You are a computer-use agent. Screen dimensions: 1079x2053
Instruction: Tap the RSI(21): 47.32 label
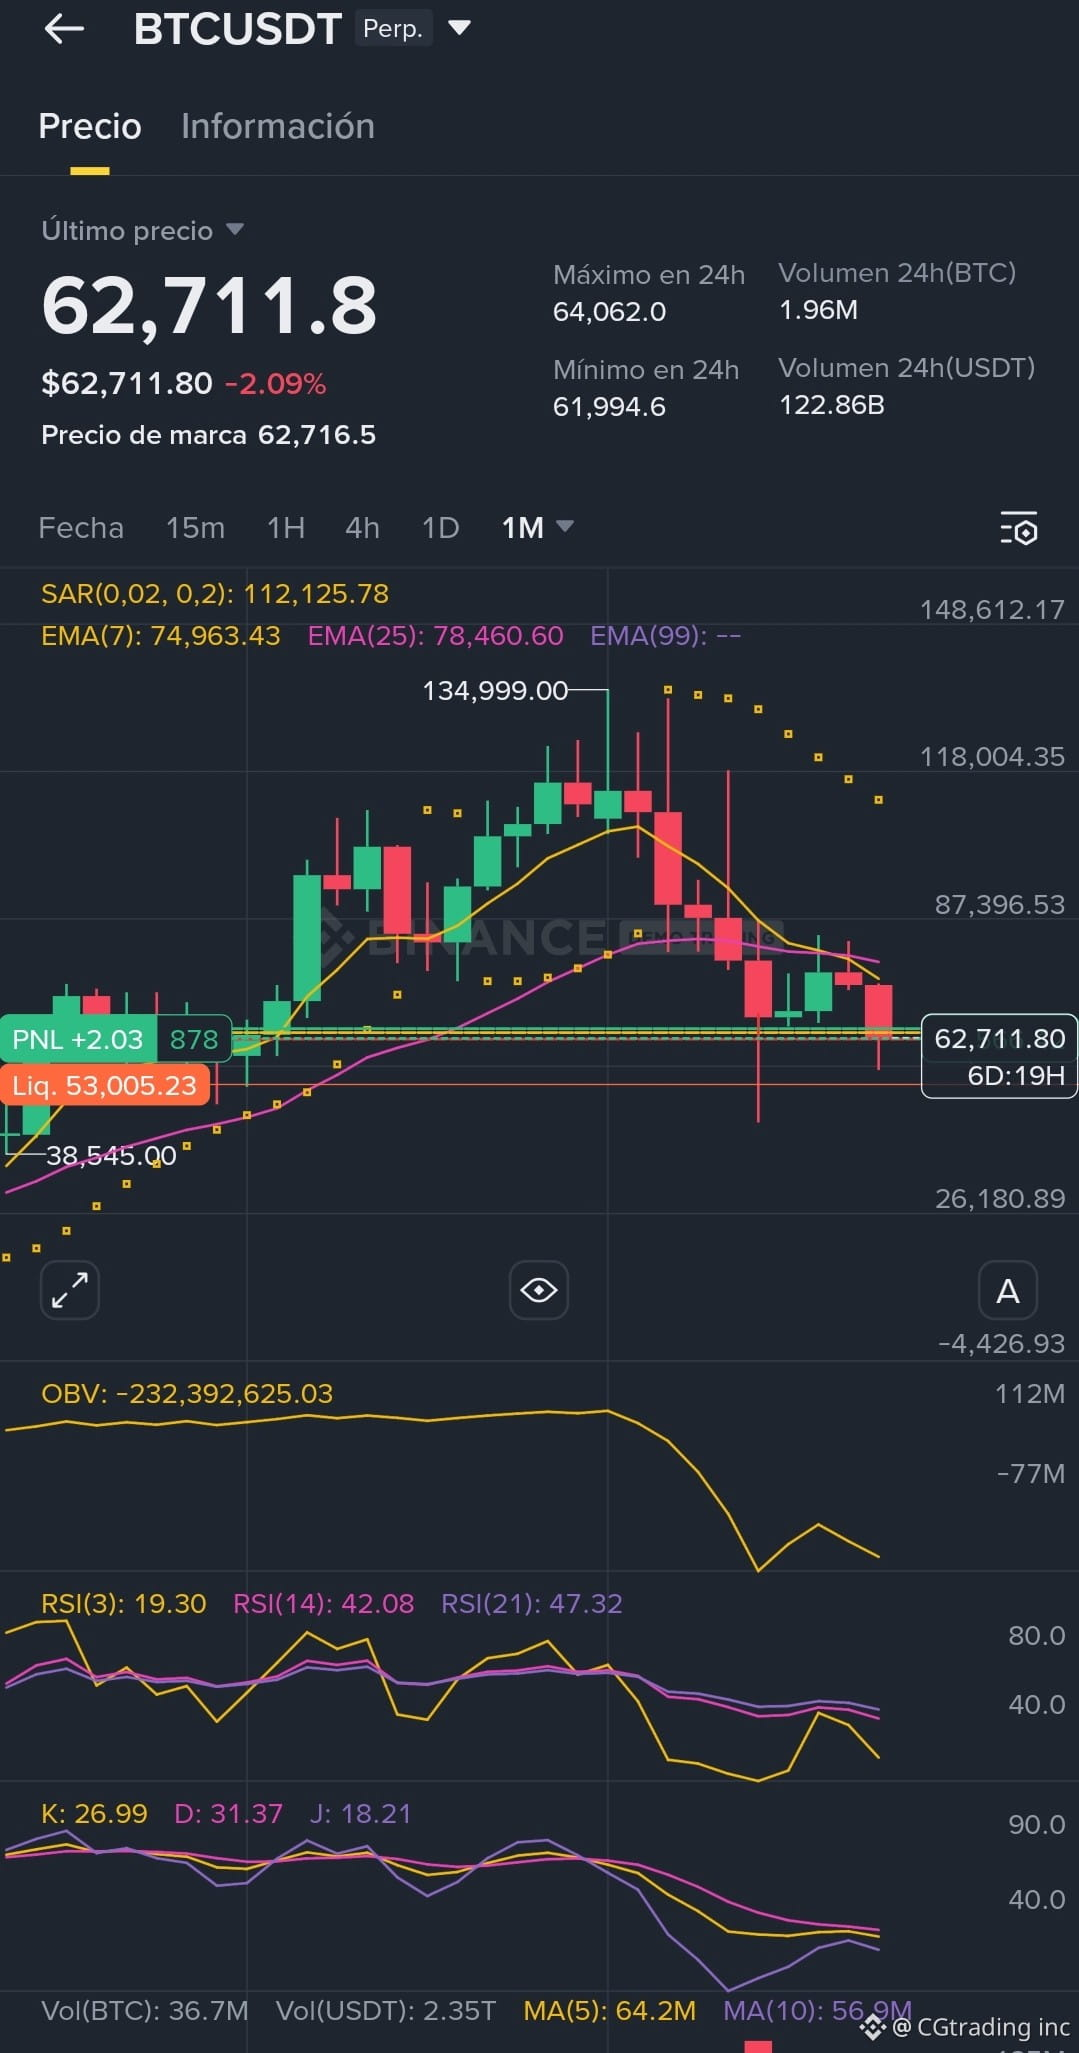tap(532, 1603)
